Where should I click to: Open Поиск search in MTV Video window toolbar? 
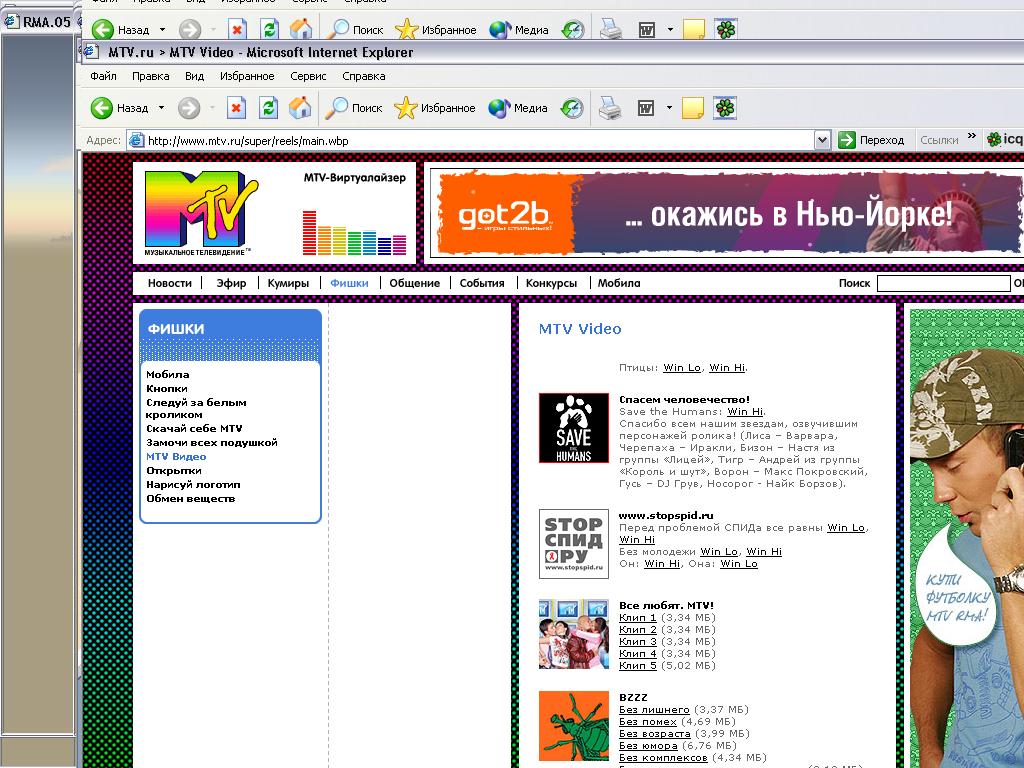pos(356,108)
